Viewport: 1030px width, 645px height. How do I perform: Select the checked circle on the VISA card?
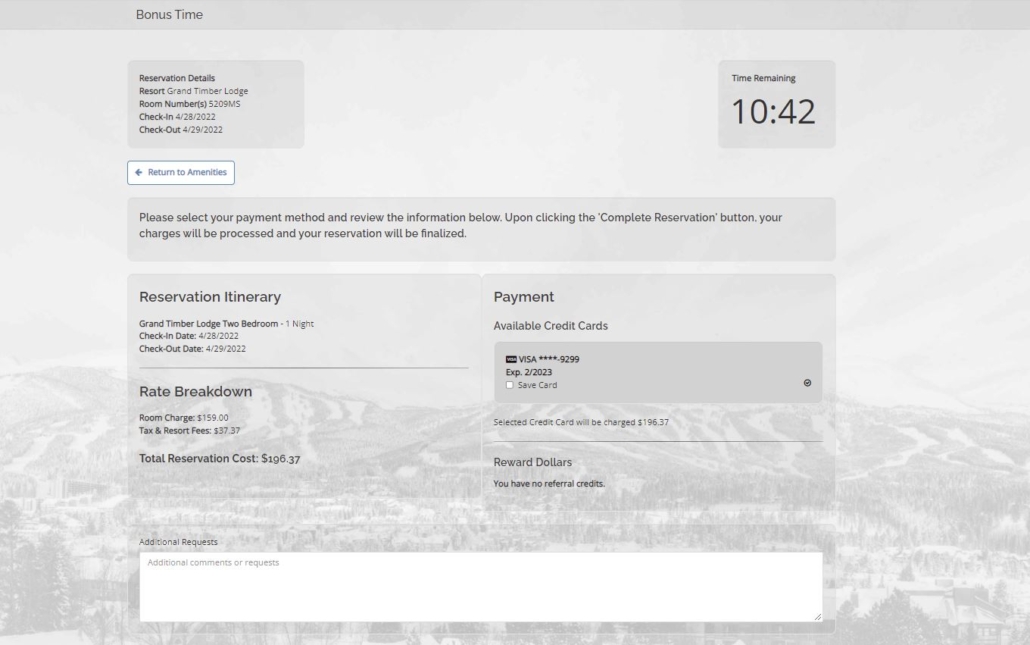[x=807, y=383]
